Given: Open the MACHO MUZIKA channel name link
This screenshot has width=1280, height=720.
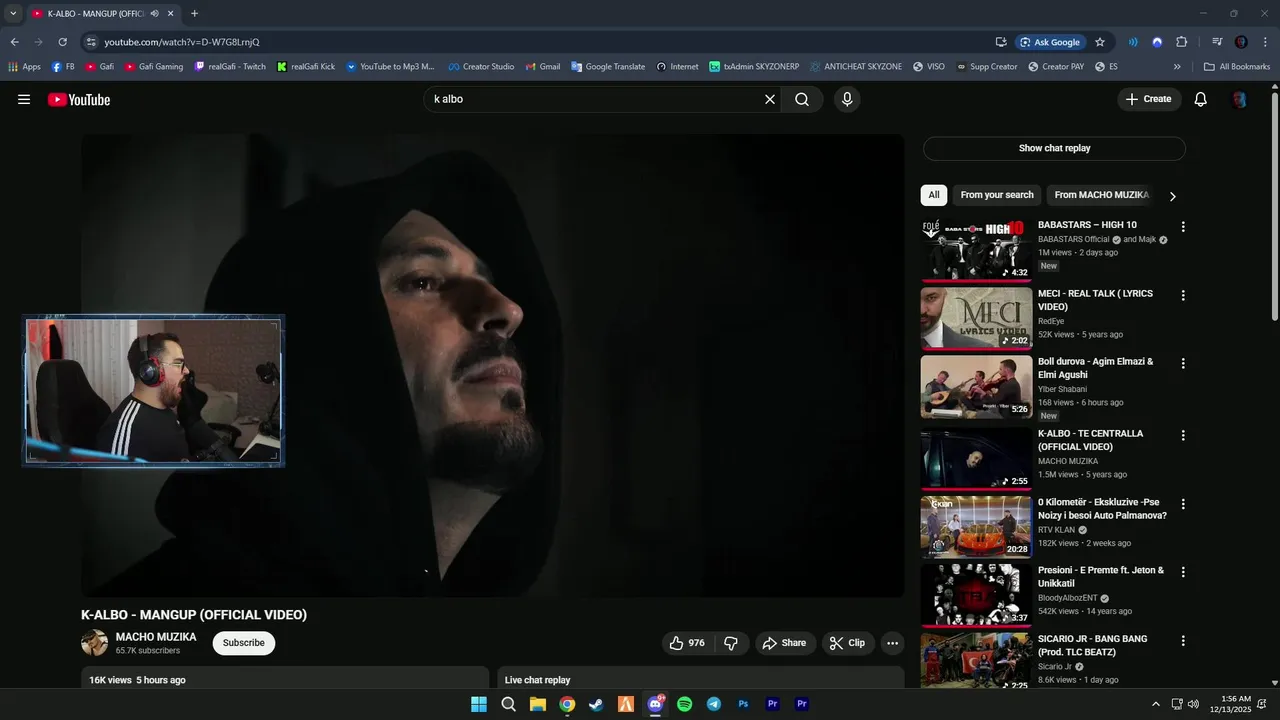Looking at the screenshot, I should pos(156,637).
